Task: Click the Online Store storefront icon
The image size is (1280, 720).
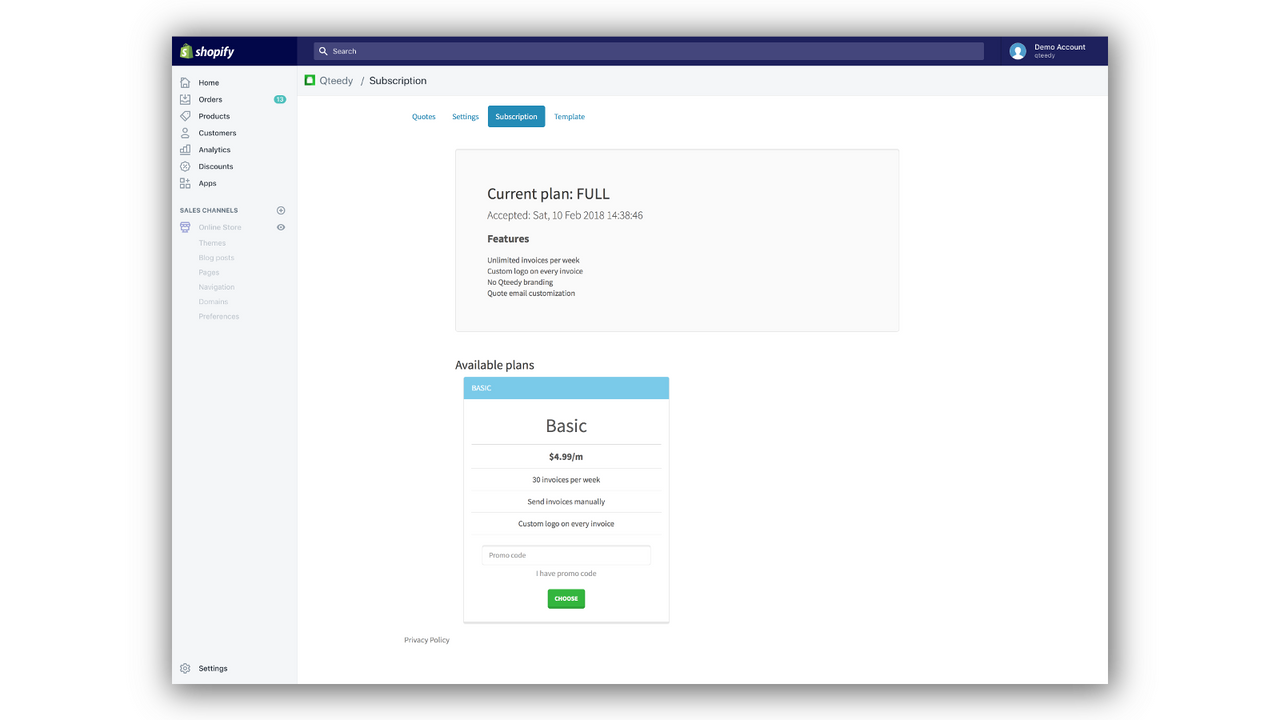Action: point(185,227)
